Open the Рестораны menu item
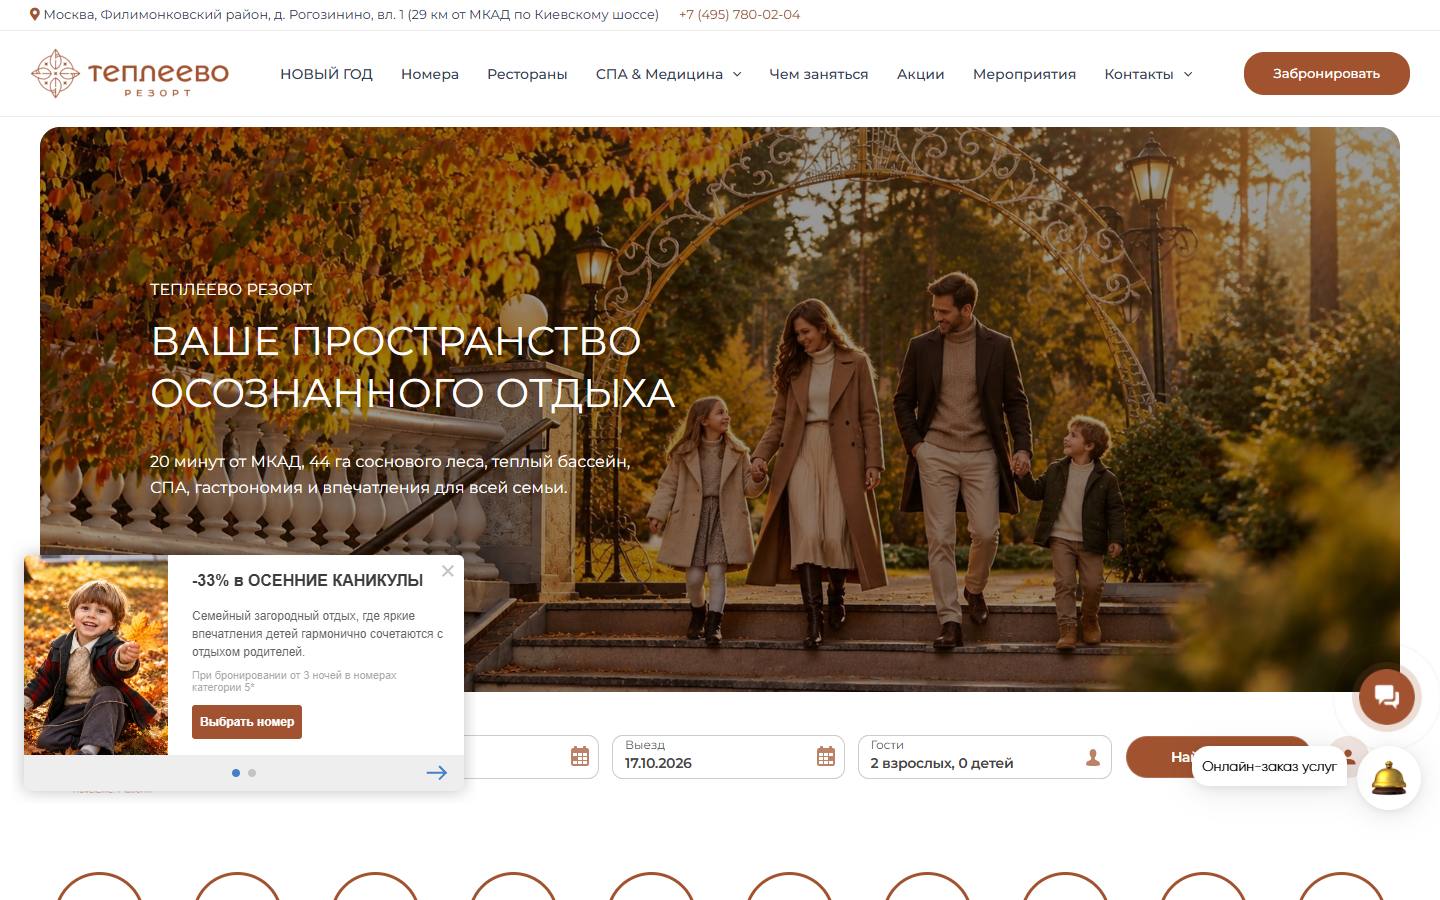Image resolution: width=1440 pixels, height=900 pixels. point(527,74)
